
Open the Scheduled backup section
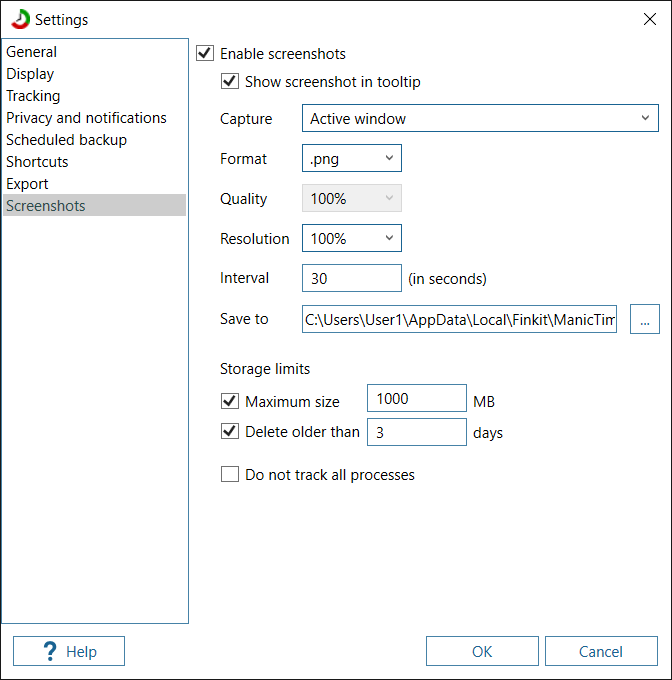pyautogui.click(x=66, y=140)
